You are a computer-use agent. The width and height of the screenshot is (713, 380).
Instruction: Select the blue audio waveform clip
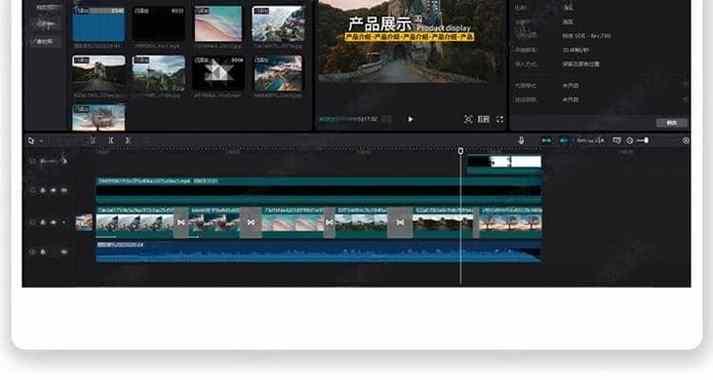pyautogui.click(x=318, y=252)
